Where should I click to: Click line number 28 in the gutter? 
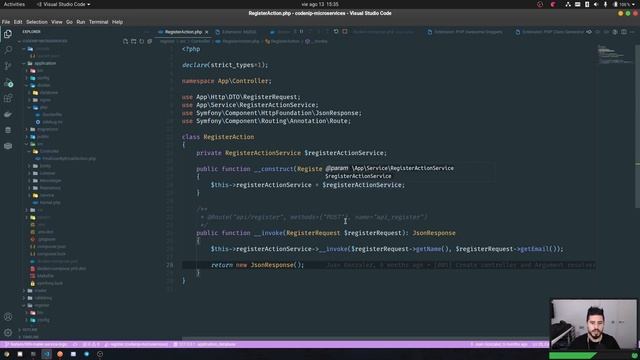[x=169, y=265]
